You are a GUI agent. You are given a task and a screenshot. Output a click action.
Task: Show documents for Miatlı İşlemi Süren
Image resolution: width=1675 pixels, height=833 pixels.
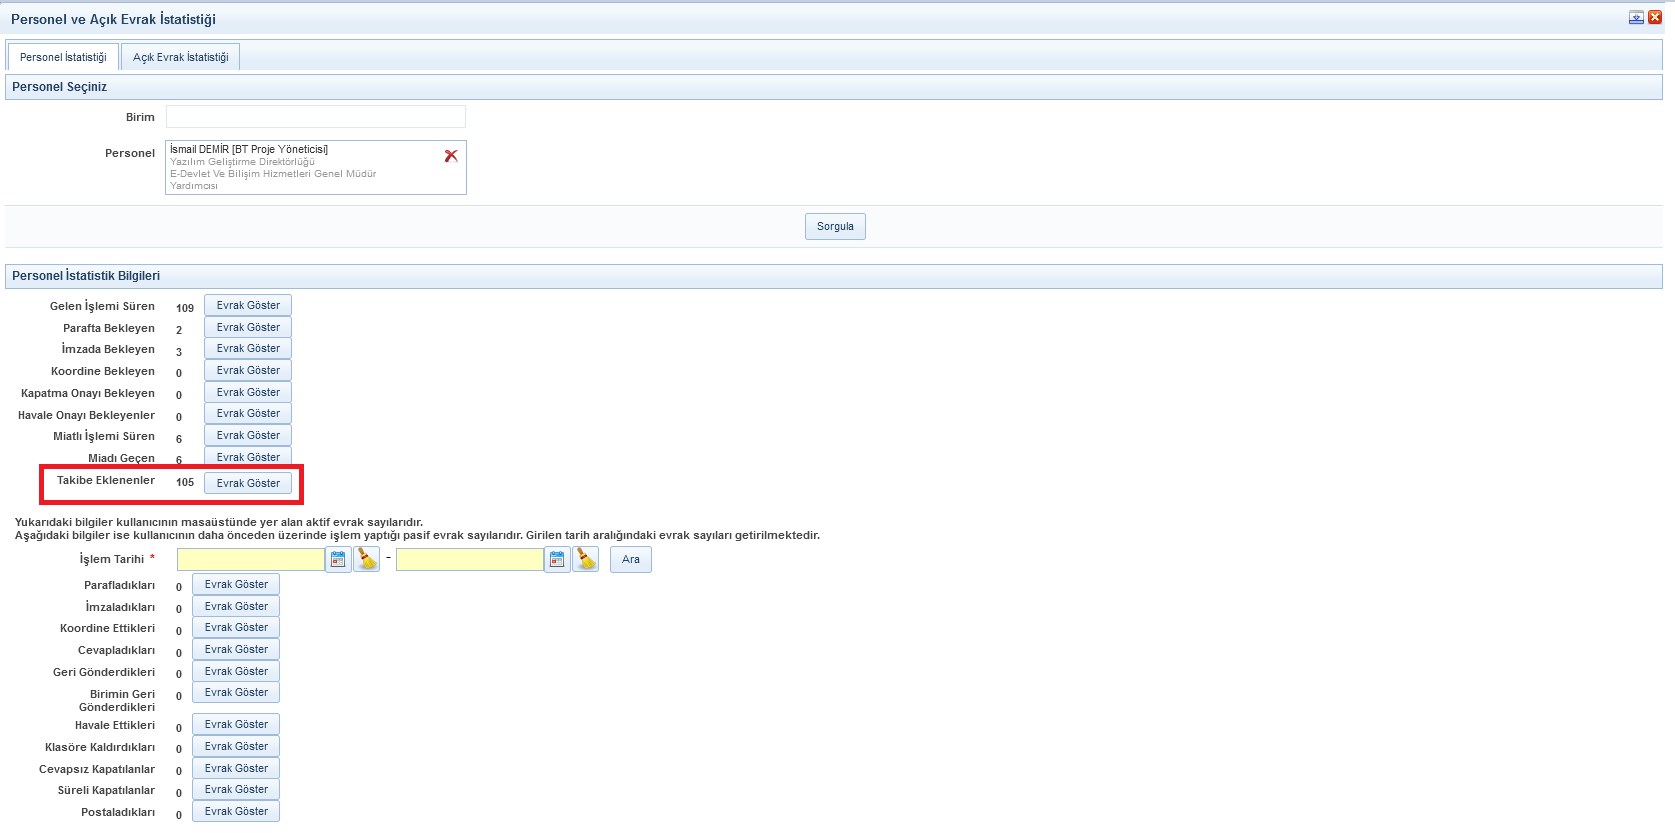point(248,436)
